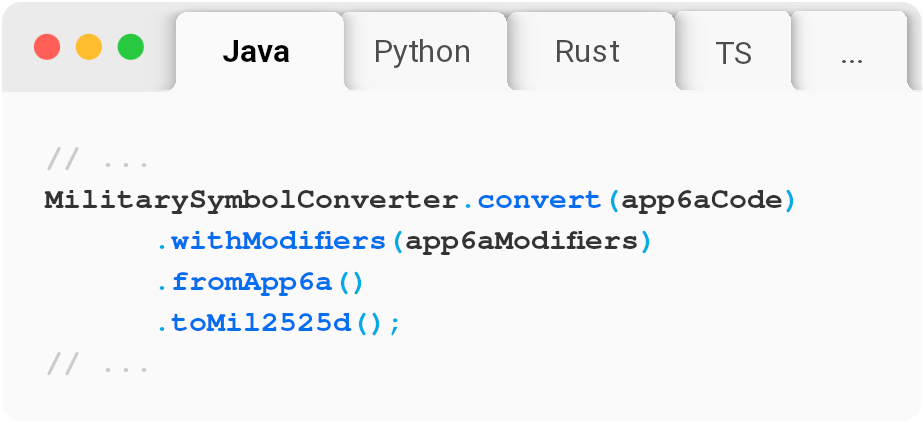
Task: Open the ellipsis more-languages tab
Action: (x=852, y=54)
